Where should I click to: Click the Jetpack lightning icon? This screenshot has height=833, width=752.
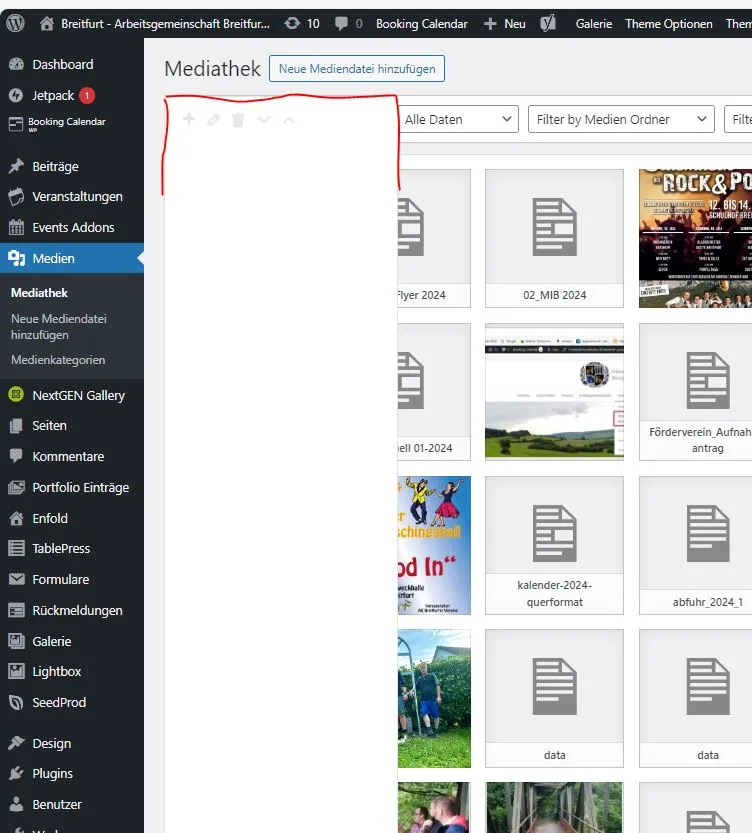point(16,95)
